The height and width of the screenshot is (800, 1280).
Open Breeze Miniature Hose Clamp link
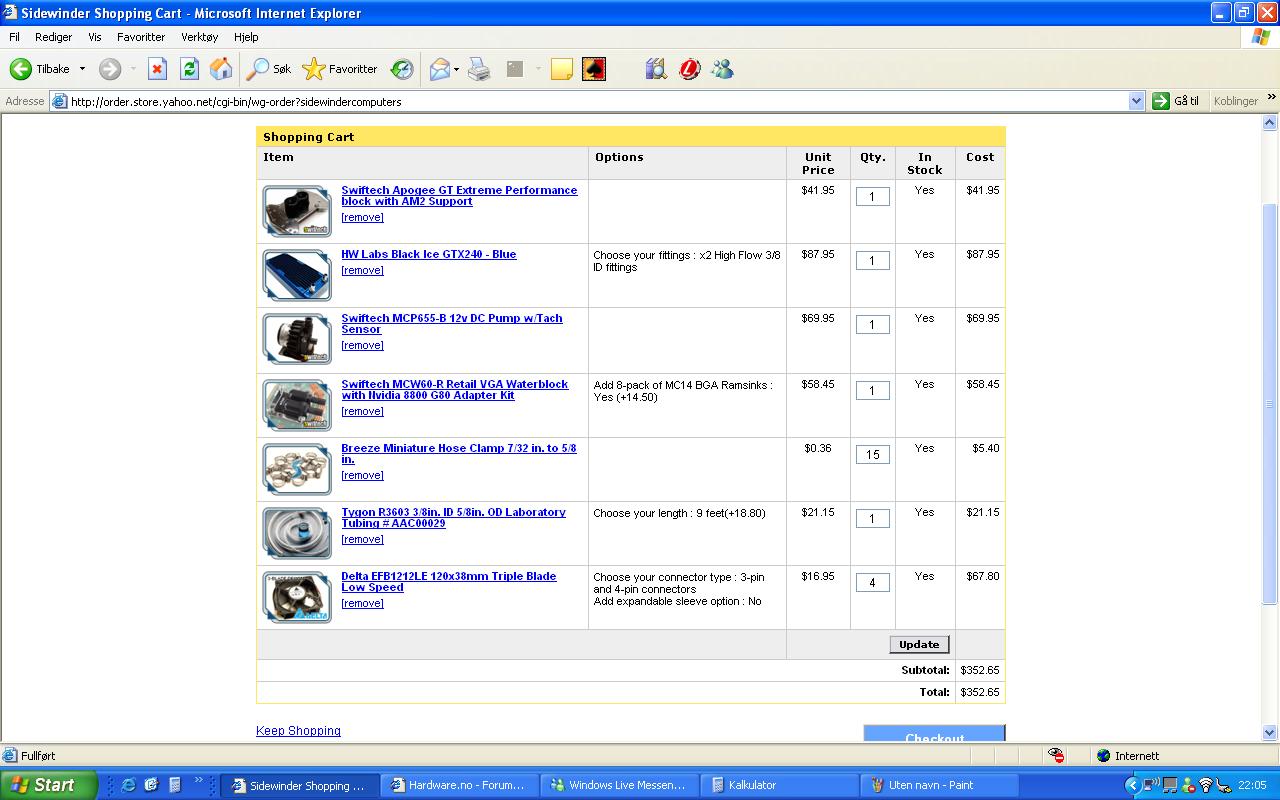pyautogui.click(x=459, y=453)
